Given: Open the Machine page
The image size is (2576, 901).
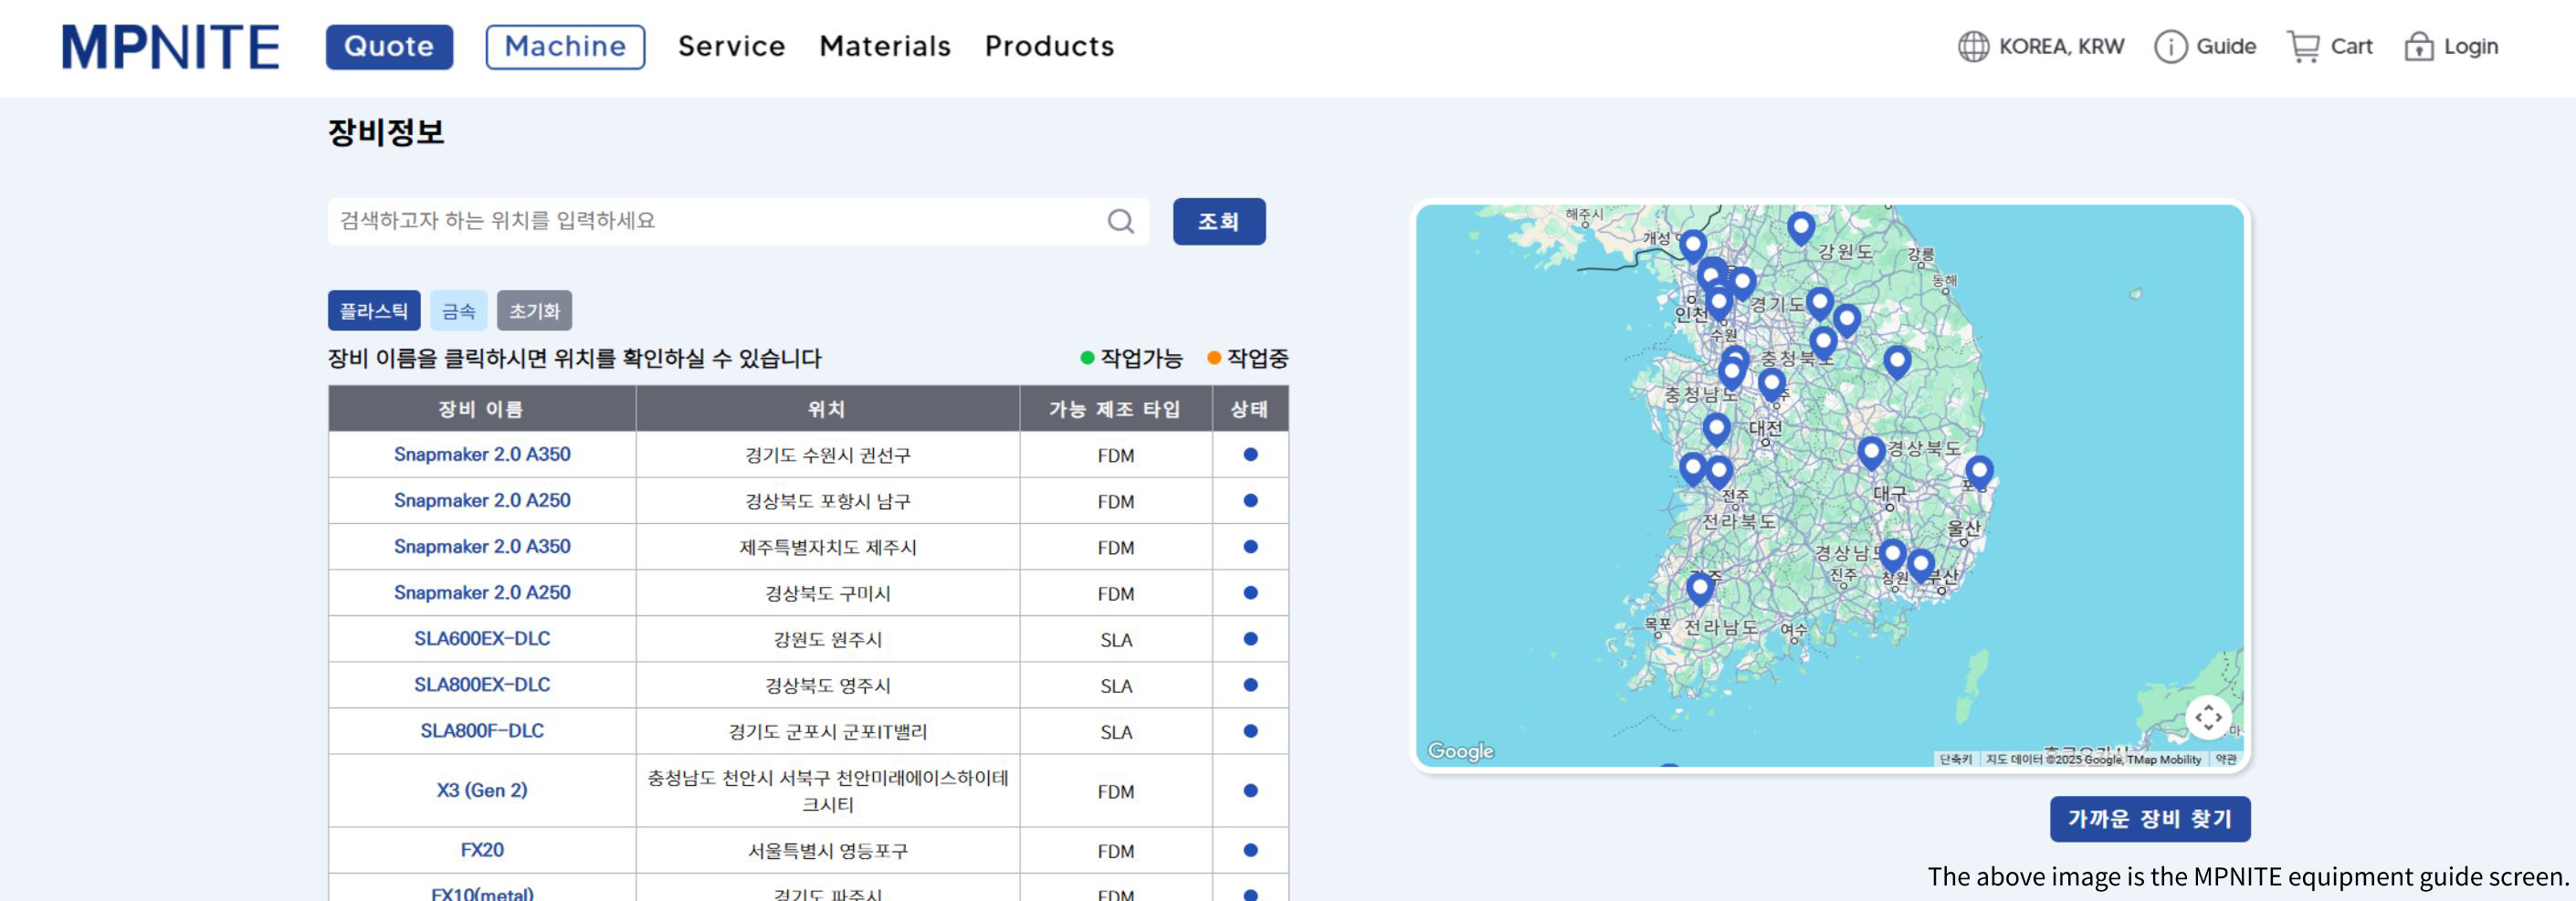Looking at the screenshot, I should point(565,47).
